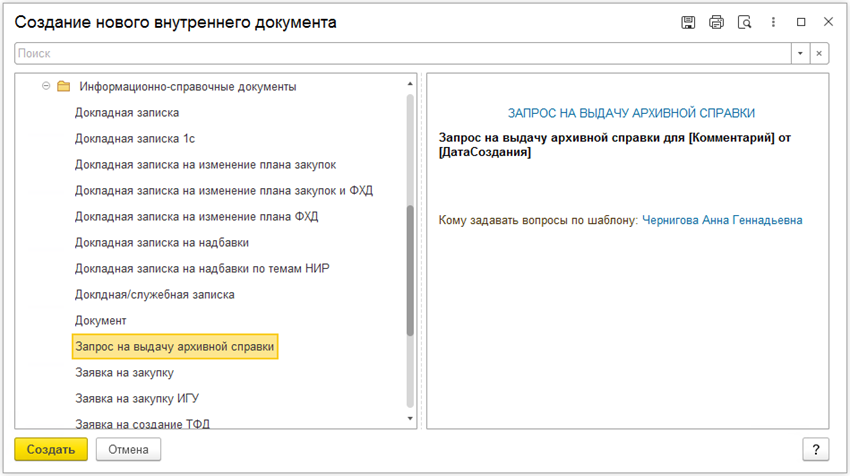Click the vertical scrollbar thumb in list

coord(410,270)
